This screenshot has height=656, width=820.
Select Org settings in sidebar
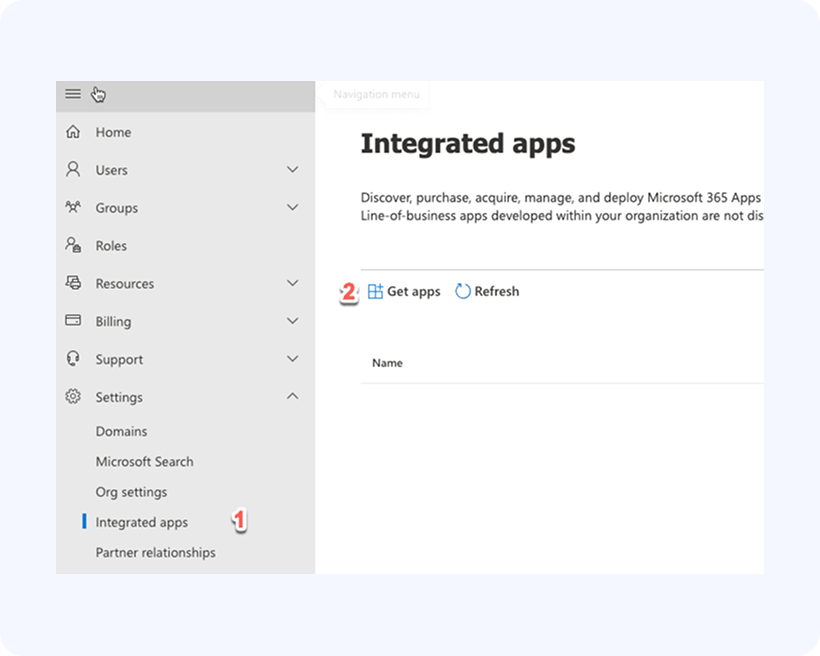[131, 492]
